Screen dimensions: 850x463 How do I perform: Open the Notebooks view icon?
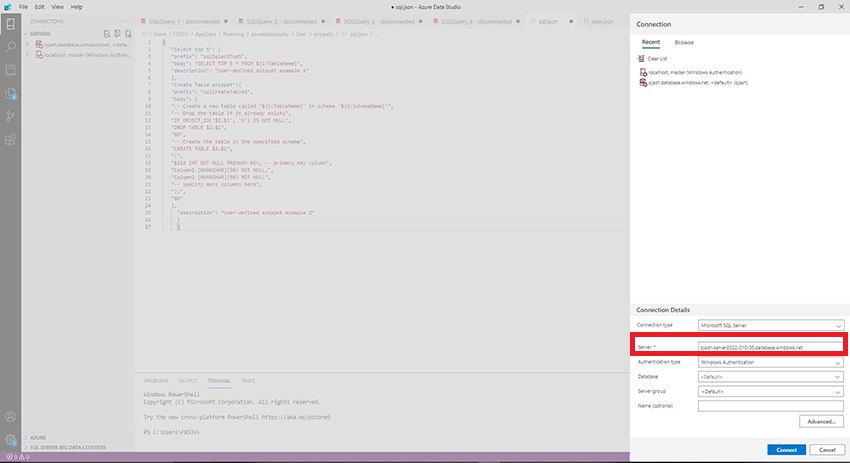10,70
